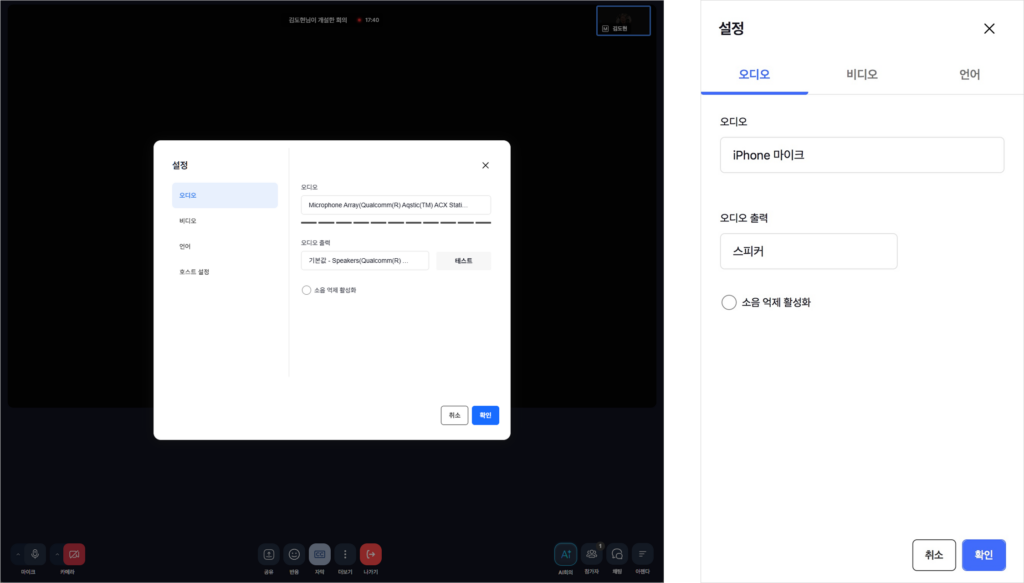The image size is (1024, 583).
Task: Click the 테스트 speaker test button
Action: point(464,260)
